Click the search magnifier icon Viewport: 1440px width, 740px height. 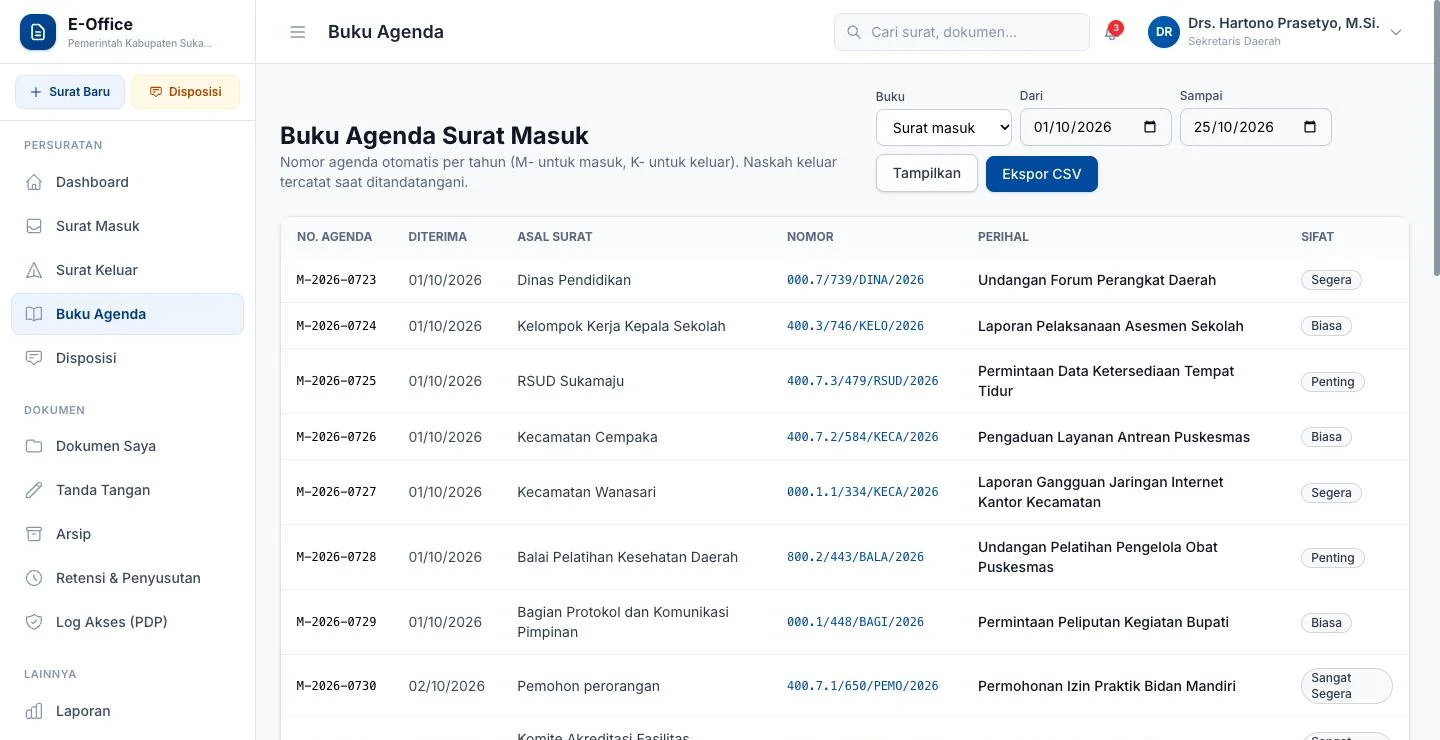click(854, 32)
